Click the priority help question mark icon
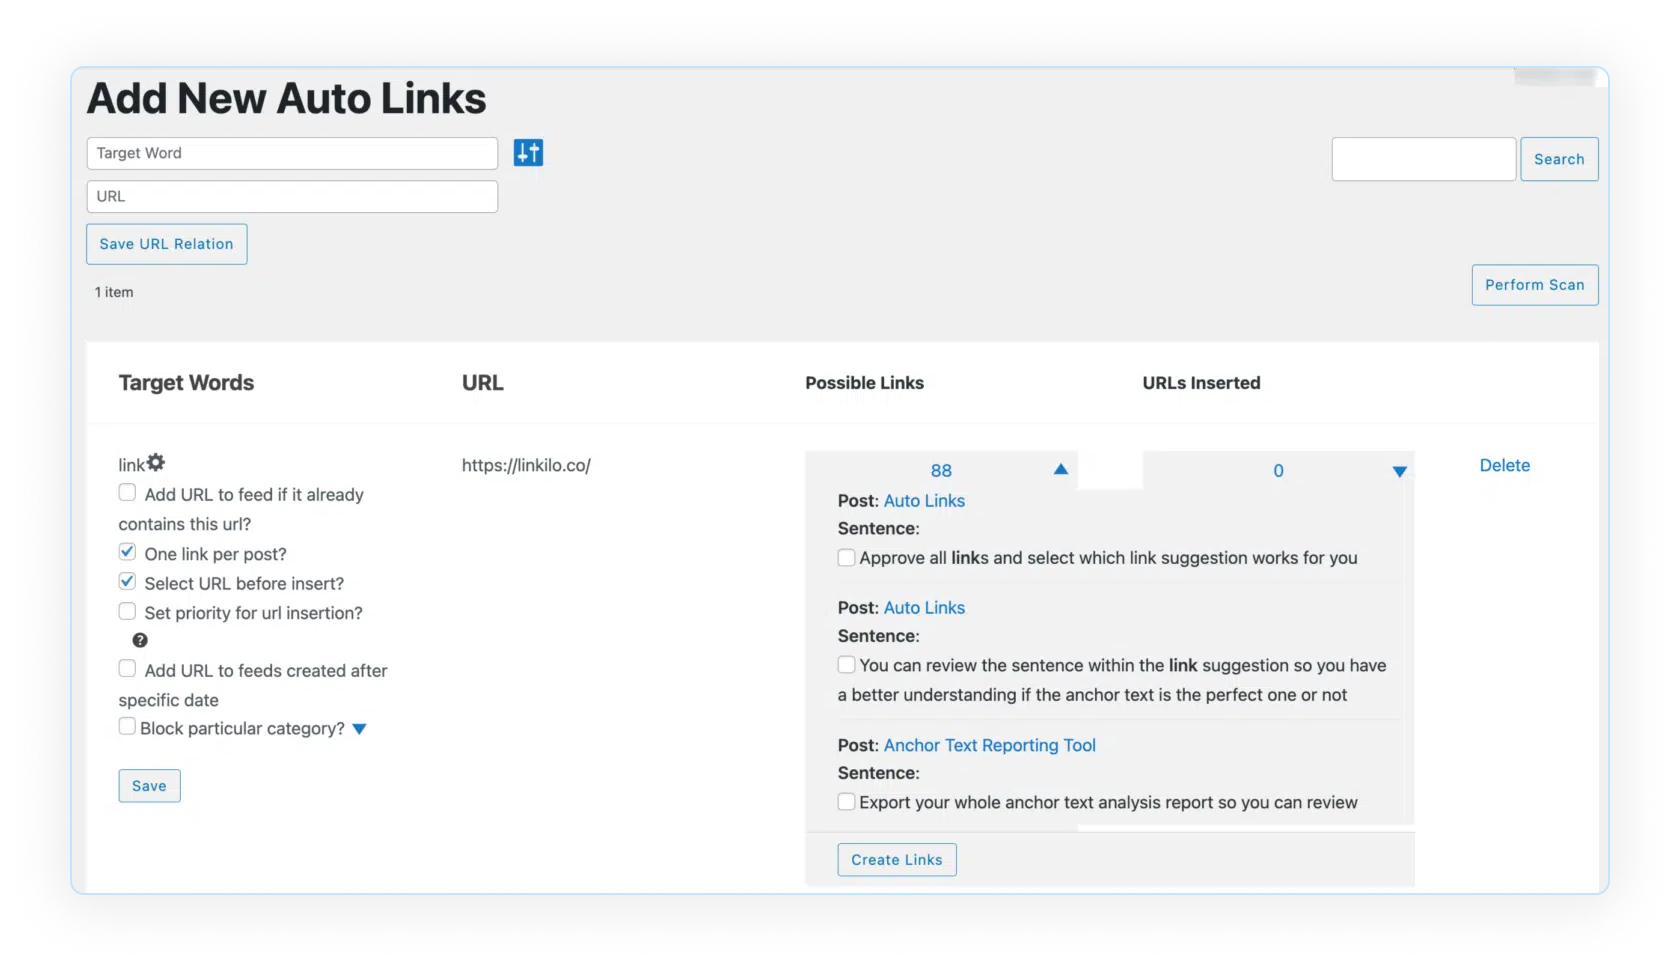Viewport: 1680px width, 969px height. point(140,641)
